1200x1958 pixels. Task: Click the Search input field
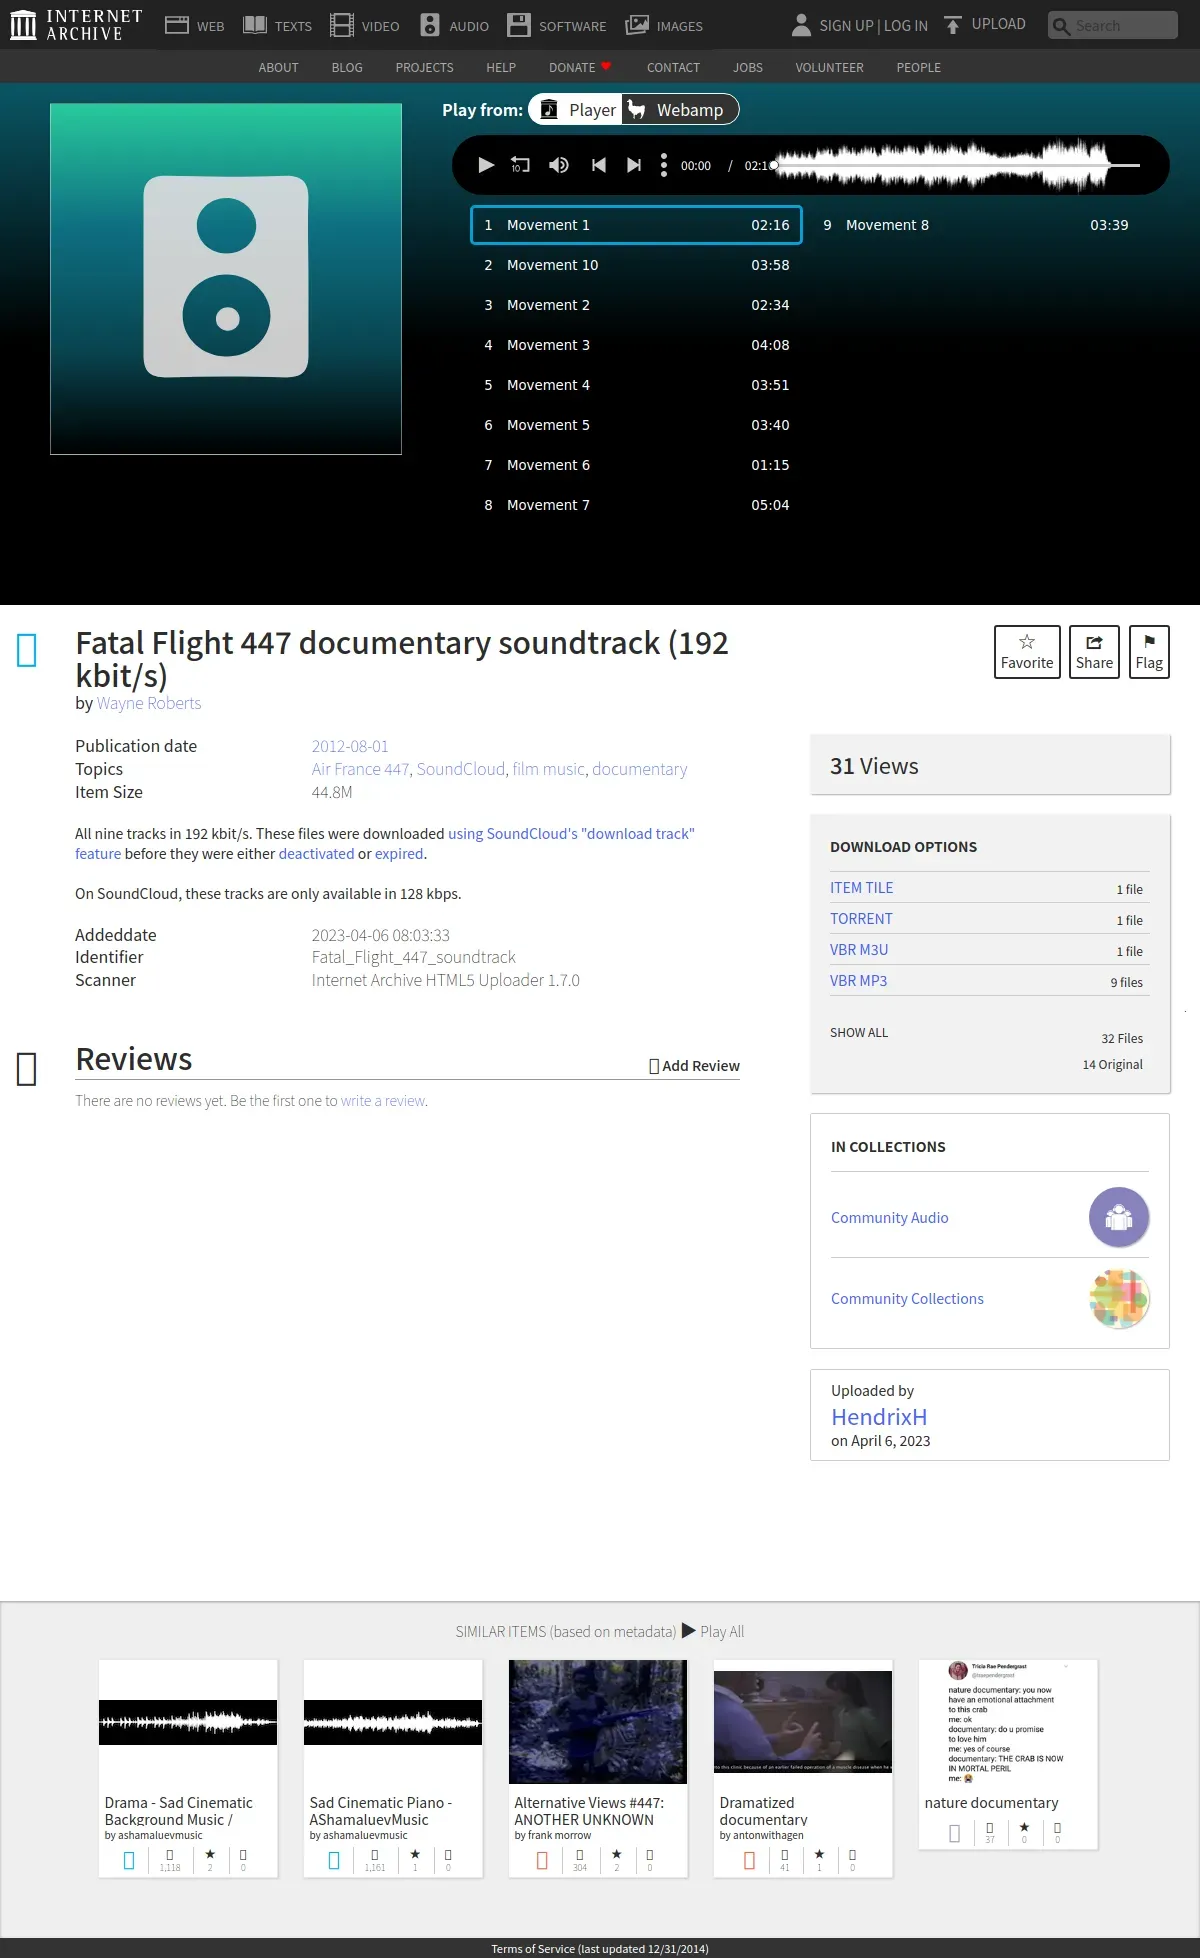point(1112,25)
